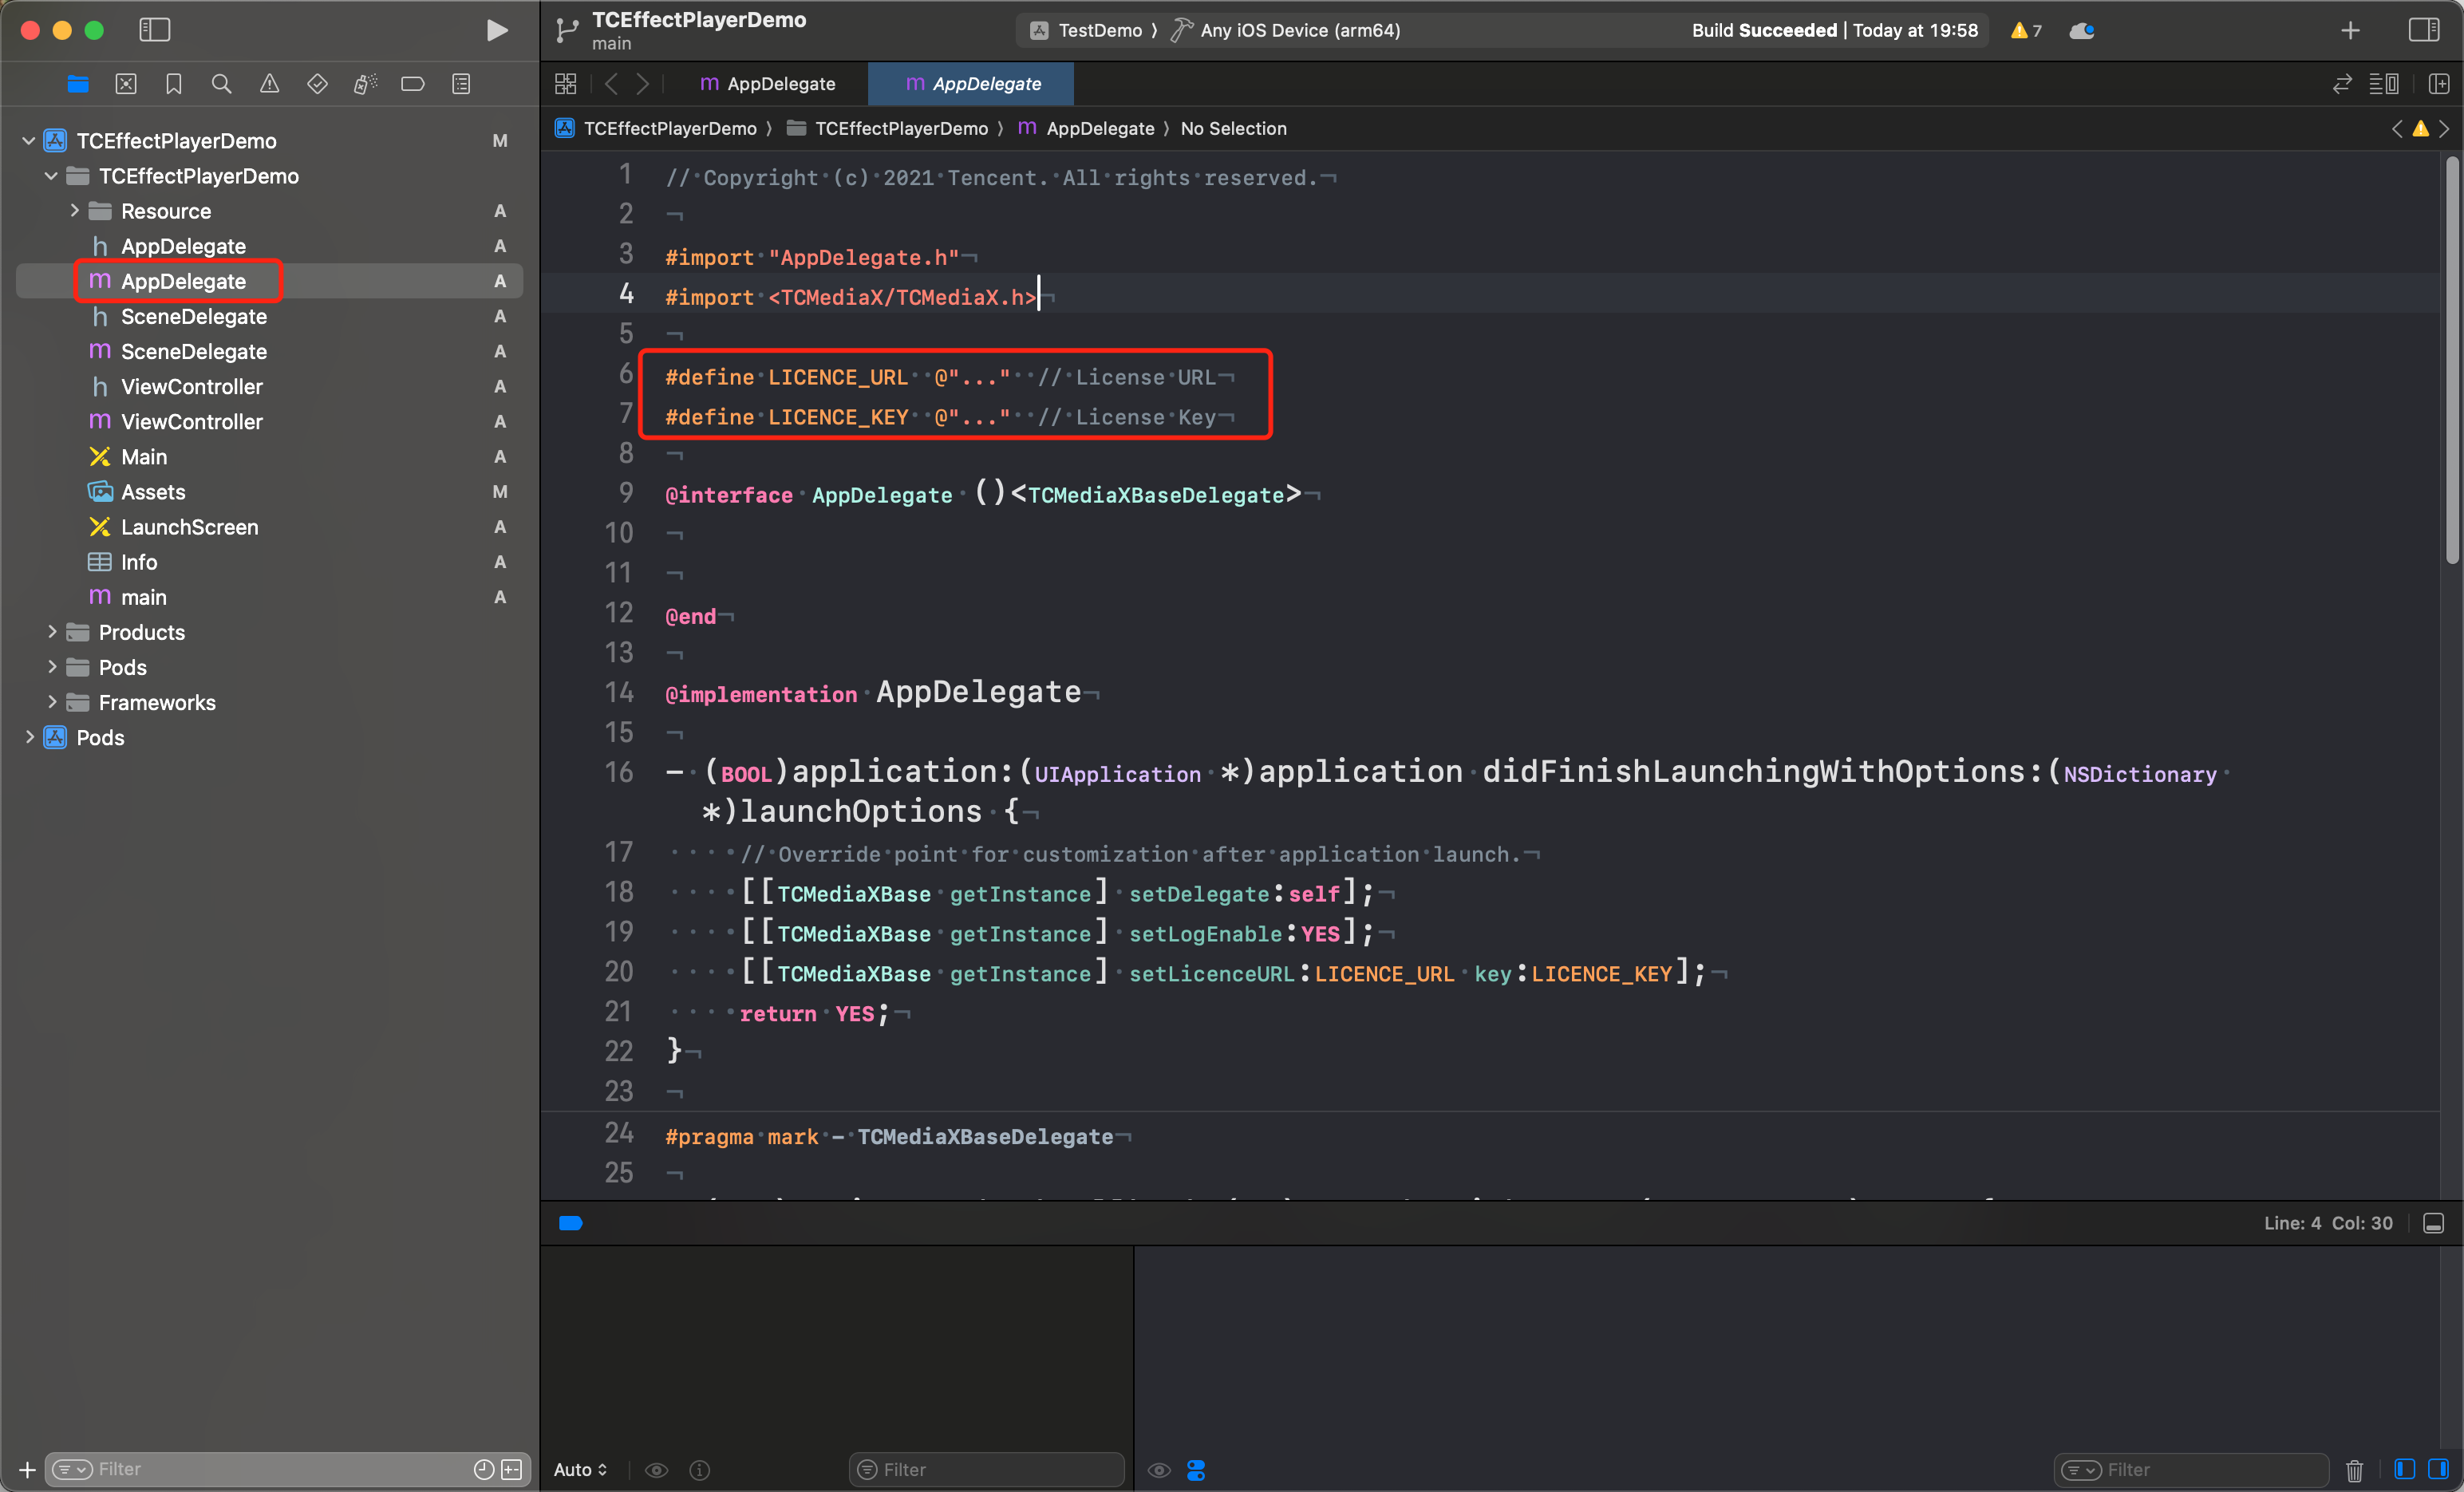Show only source-controlled files
The width and height of the screenshot is (2464, 1492).
pyautogui.click(x=512, y=1469)
